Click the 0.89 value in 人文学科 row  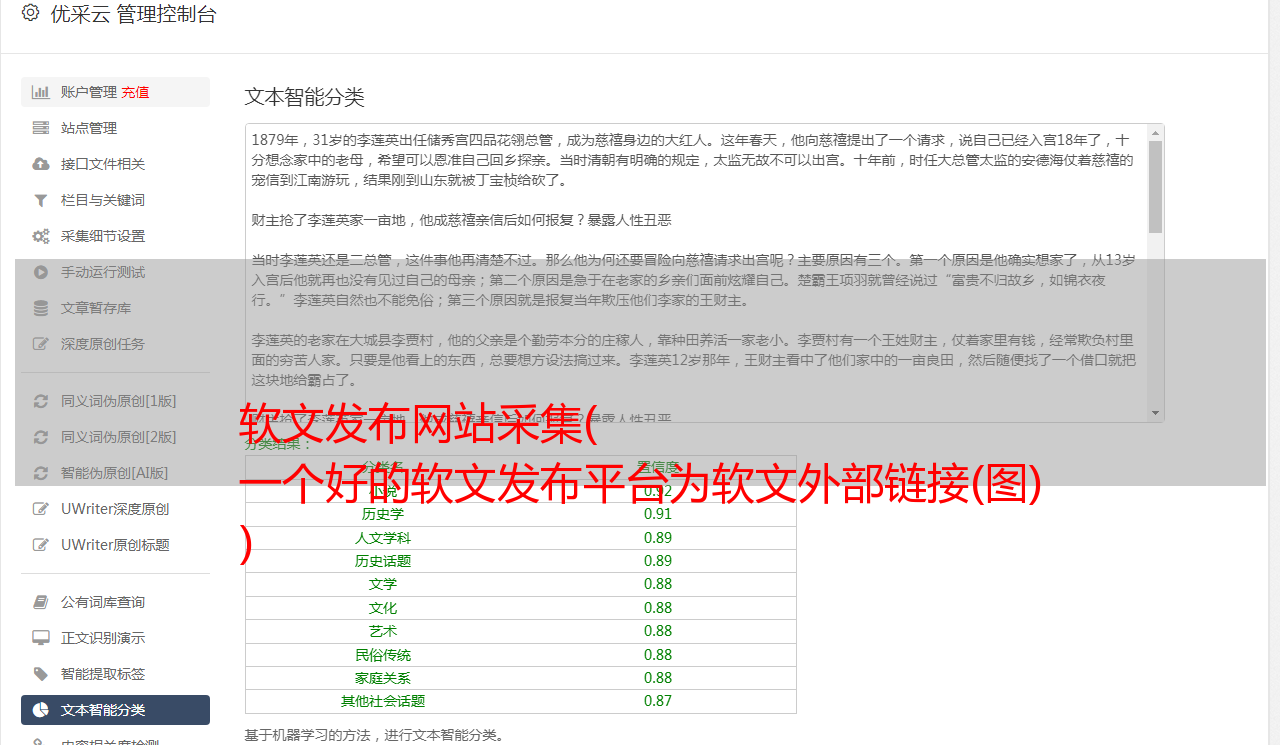coord(658,538)
